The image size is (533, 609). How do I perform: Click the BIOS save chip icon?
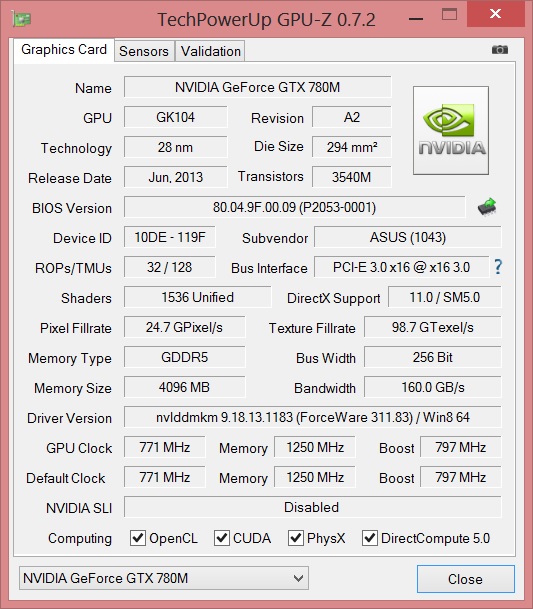(x=487, y=207)
